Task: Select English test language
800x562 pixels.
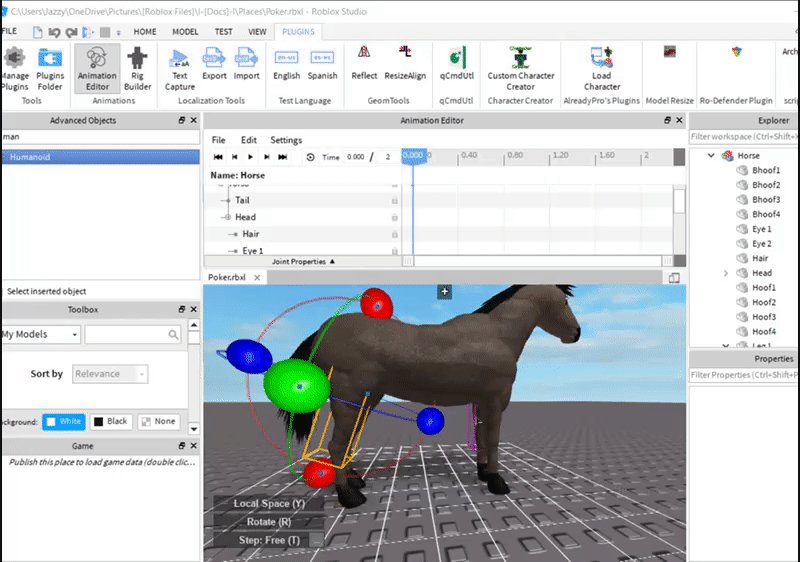Action: [286, 63]
